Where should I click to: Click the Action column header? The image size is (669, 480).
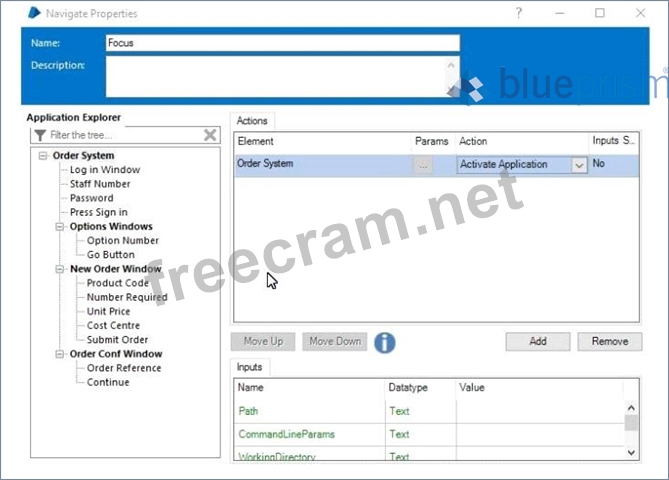522,142
